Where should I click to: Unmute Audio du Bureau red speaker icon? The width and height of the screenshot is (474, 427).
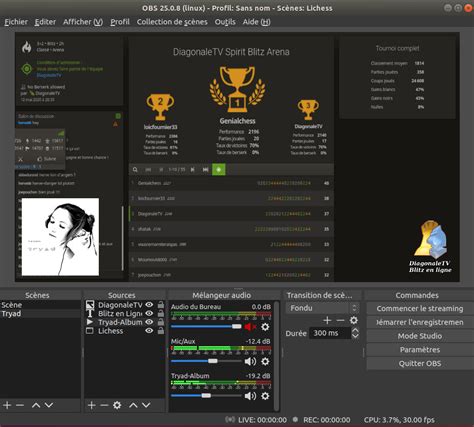point(250,327)
